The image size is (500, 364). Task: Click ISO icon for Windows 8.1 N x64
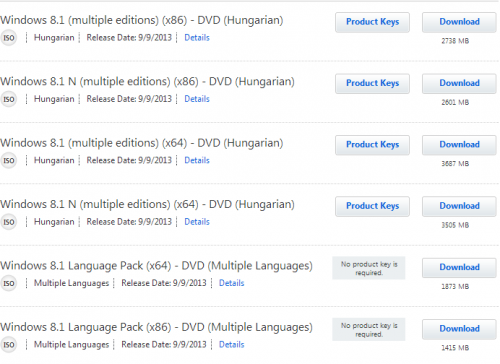pos(8,222)
